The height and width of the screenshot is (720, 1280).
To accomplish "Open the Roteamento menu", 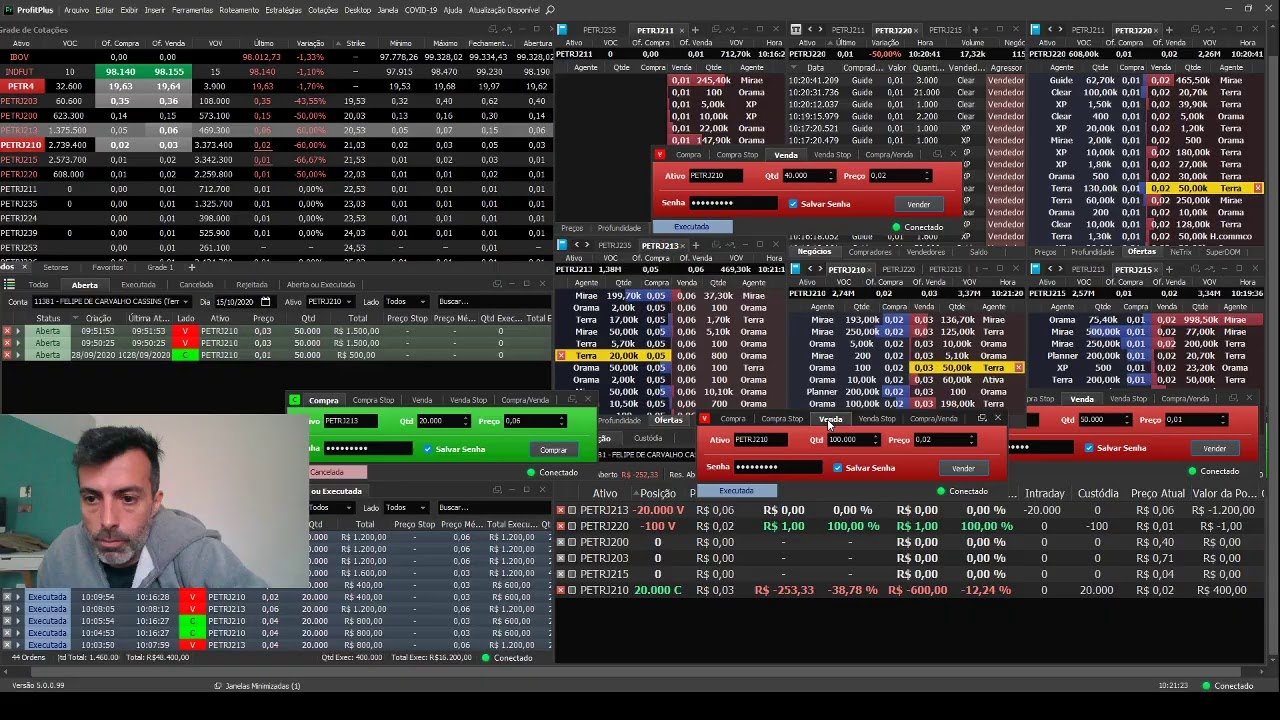I will tap(239, 9).
